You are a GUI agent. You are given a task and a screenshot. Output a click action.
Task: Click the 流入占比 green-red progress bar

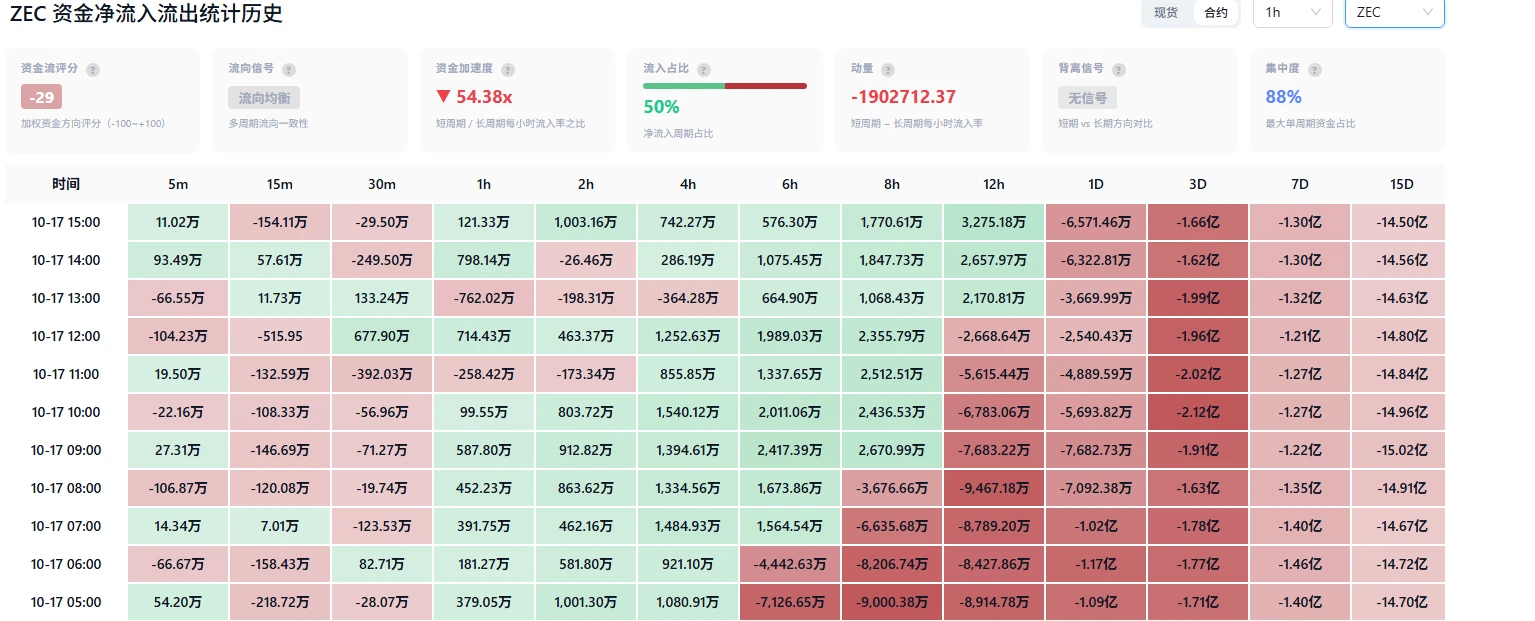[x=725, y=86]
